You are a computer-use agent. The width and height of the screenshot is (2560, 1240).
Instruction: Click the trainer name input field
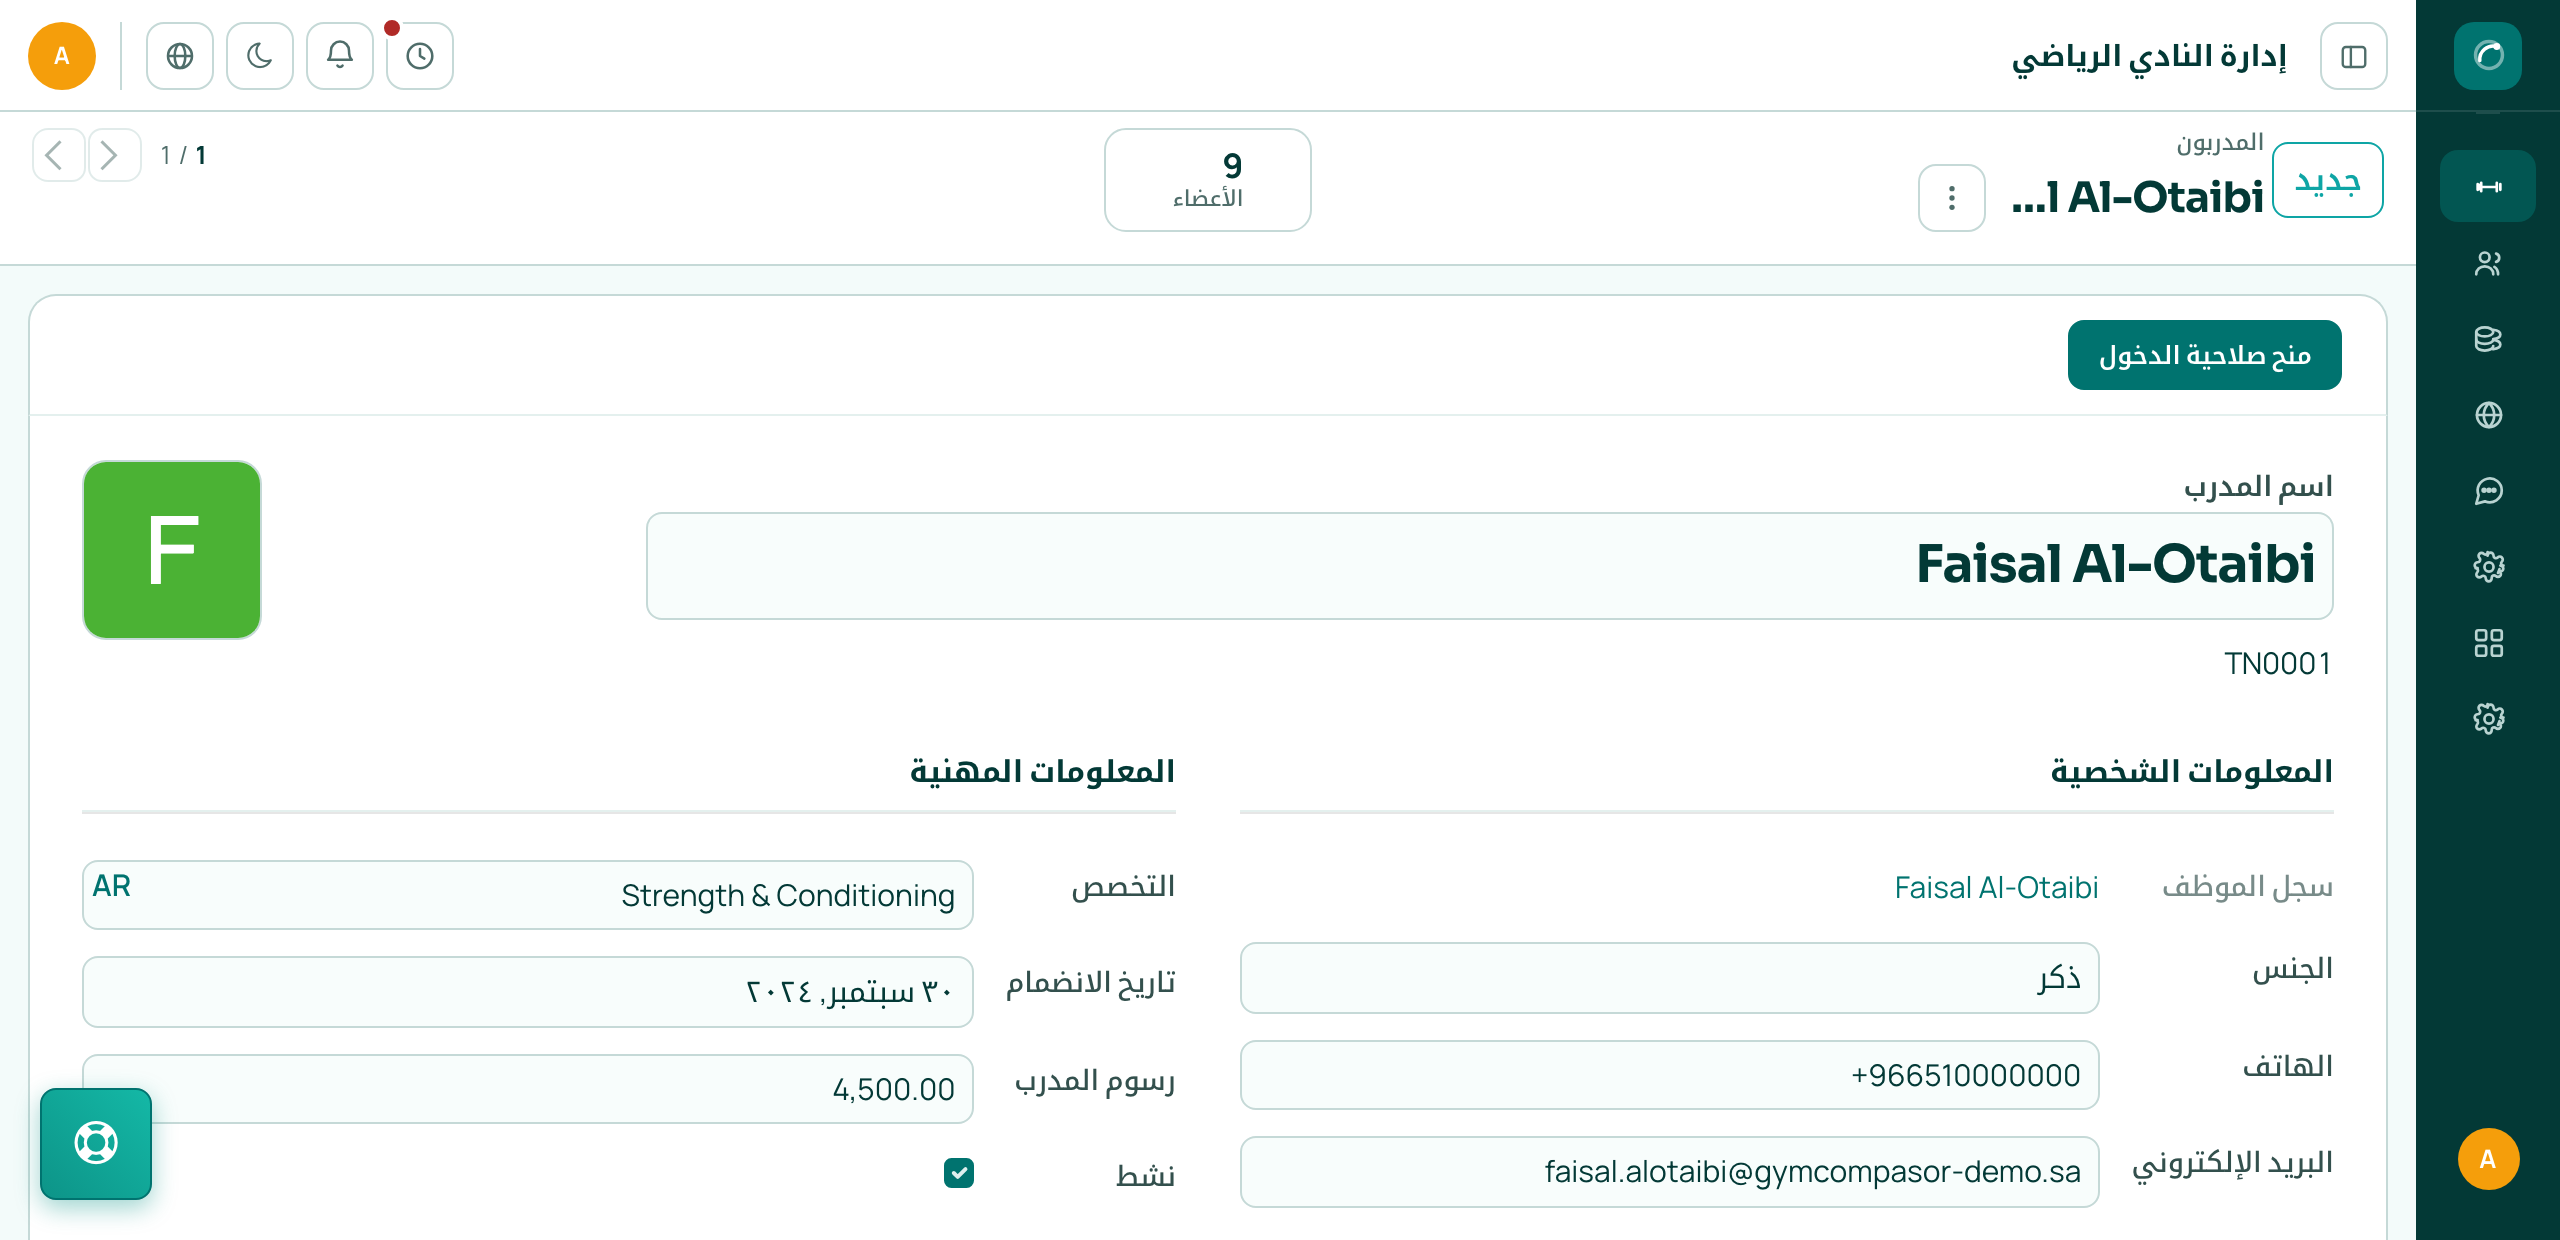[1489, 566]
